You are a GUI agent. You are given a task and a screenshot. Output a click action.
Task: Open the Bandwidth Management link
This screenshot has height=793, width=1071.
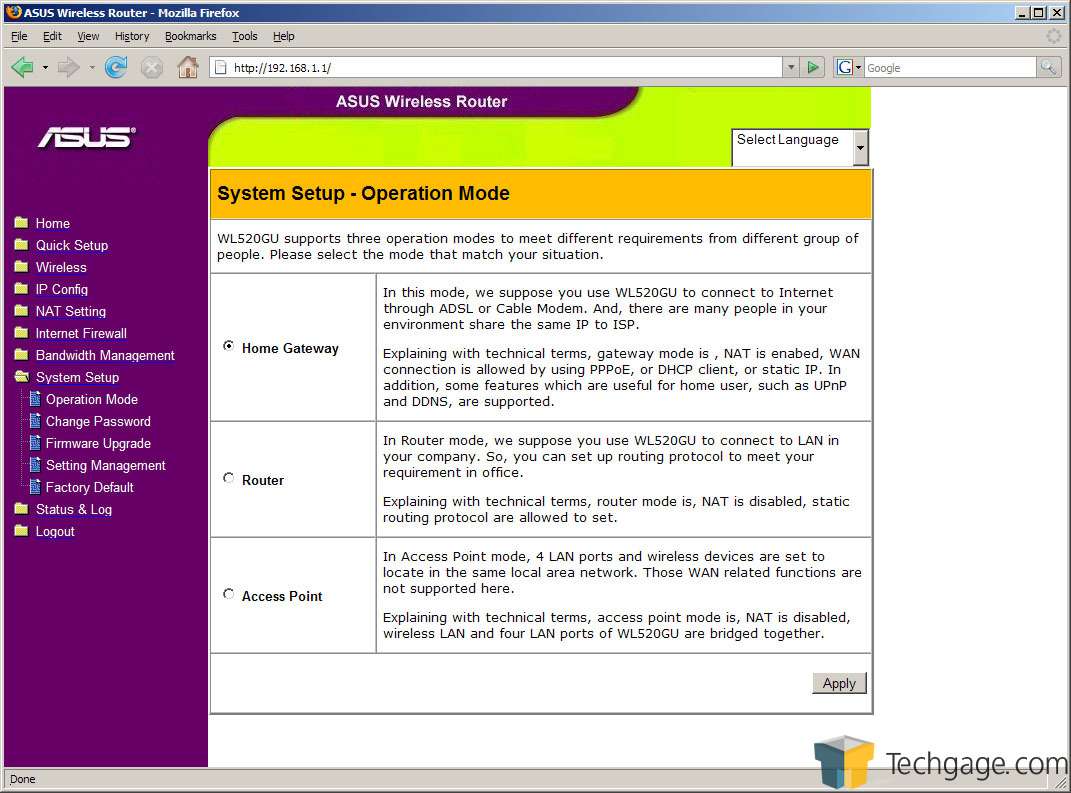click(105, 355)
